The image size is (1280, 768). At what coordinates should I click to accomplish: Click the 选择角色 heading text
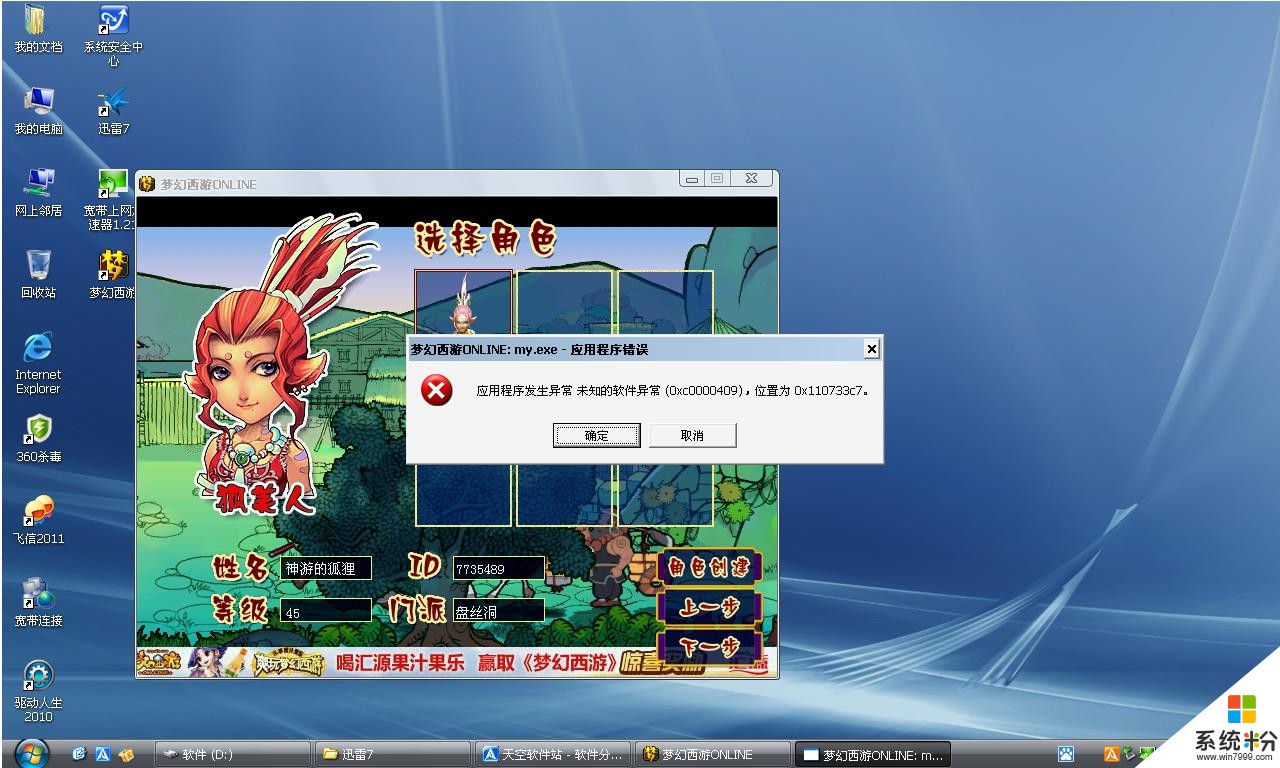pos(485,241)
